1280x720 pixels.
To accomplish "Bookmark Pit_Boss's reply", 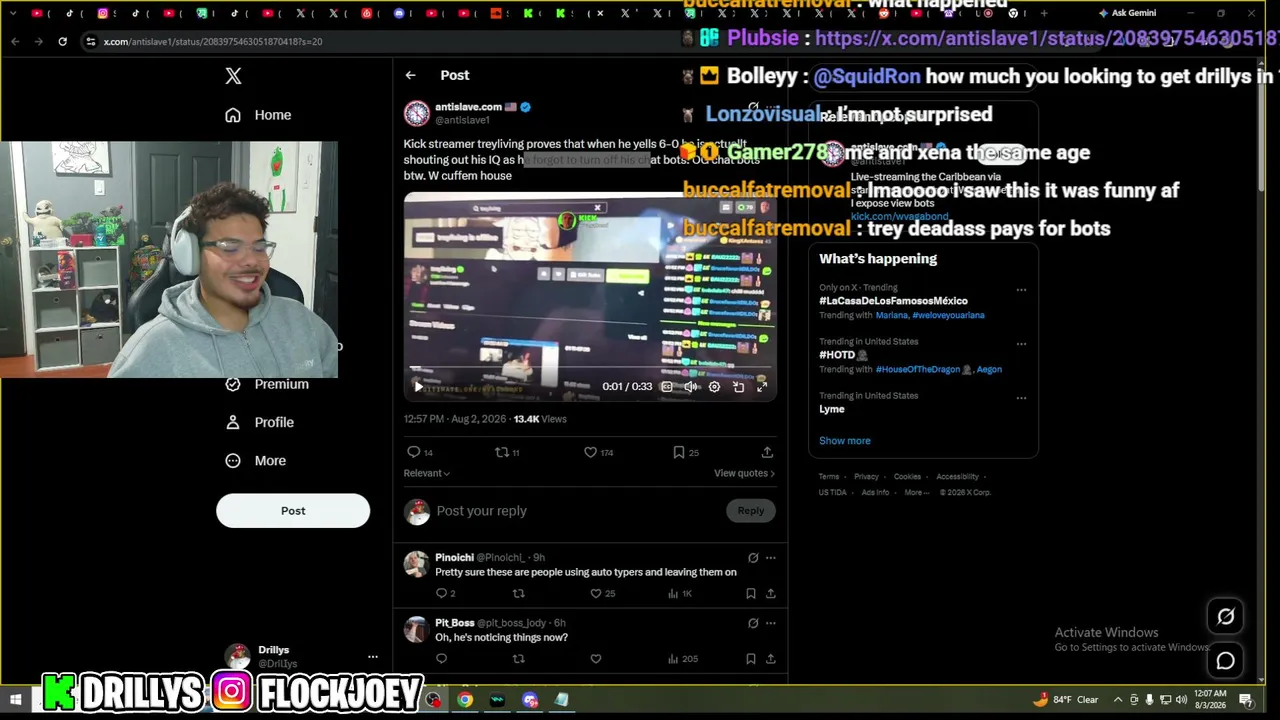I will (x=751, y=659).
